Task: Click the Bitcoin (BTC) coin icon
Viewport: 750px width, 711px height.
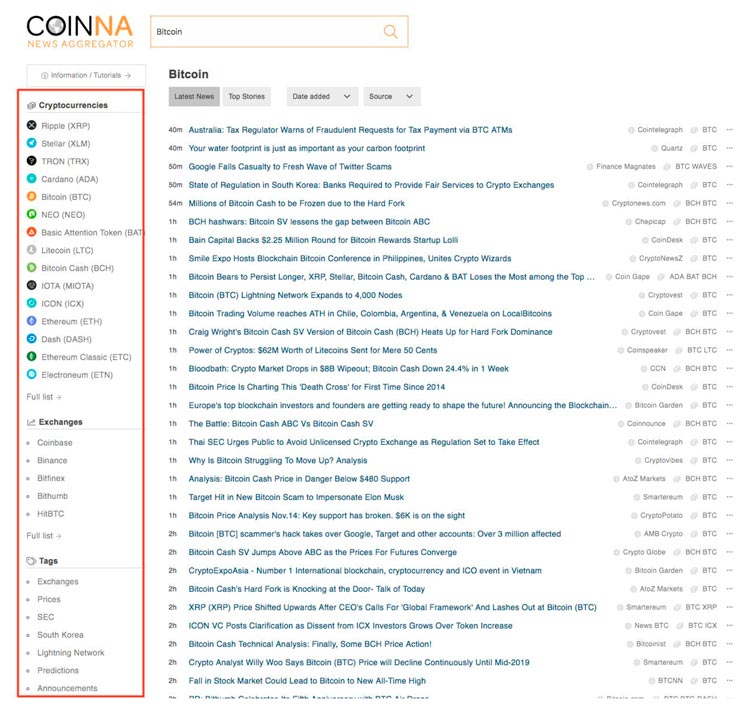Action: (x=32, y=196)
